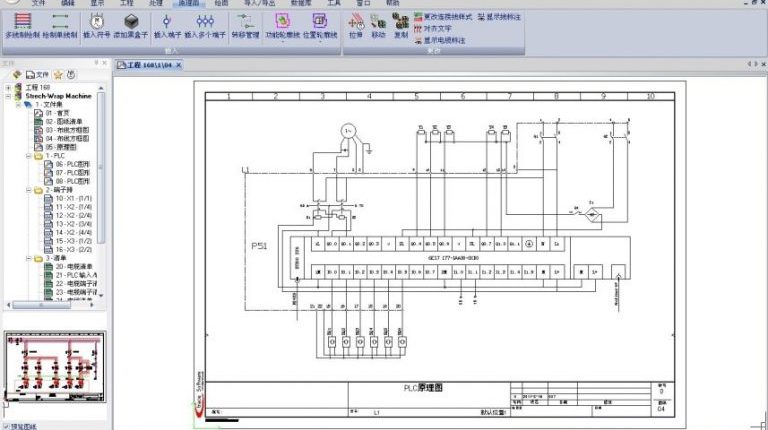Viewport: 768px width, 430px height.
Task: Open the location outline dropdown arrow under 位置轮廓线
Action: [x=320, y=42]
